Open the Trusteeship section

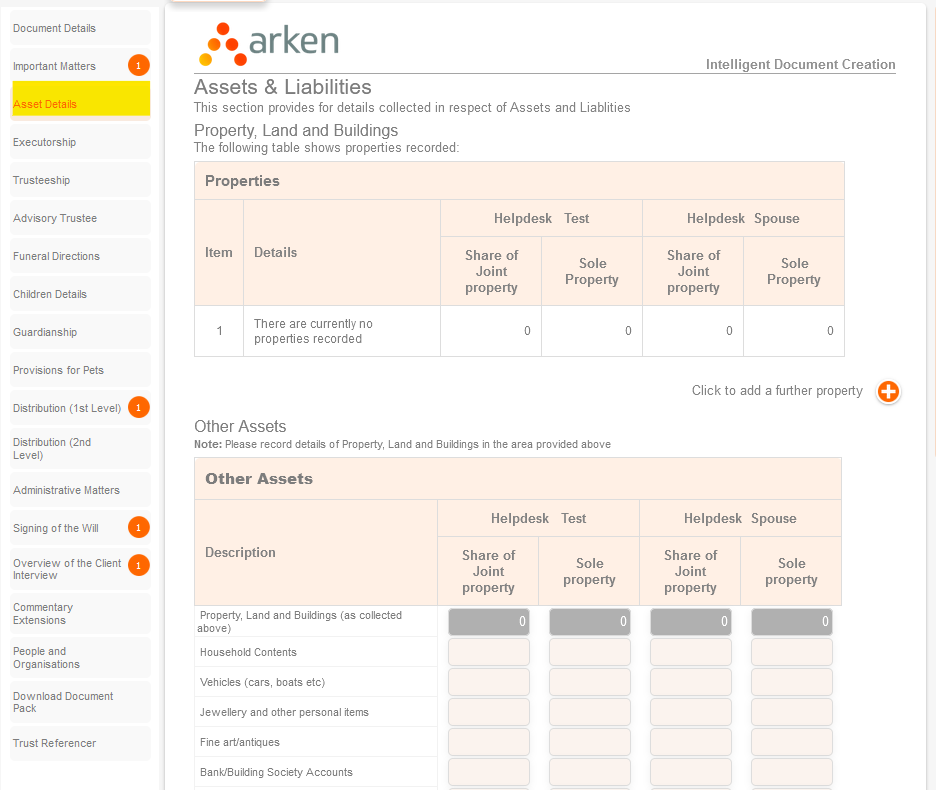[x=41, y=180]
